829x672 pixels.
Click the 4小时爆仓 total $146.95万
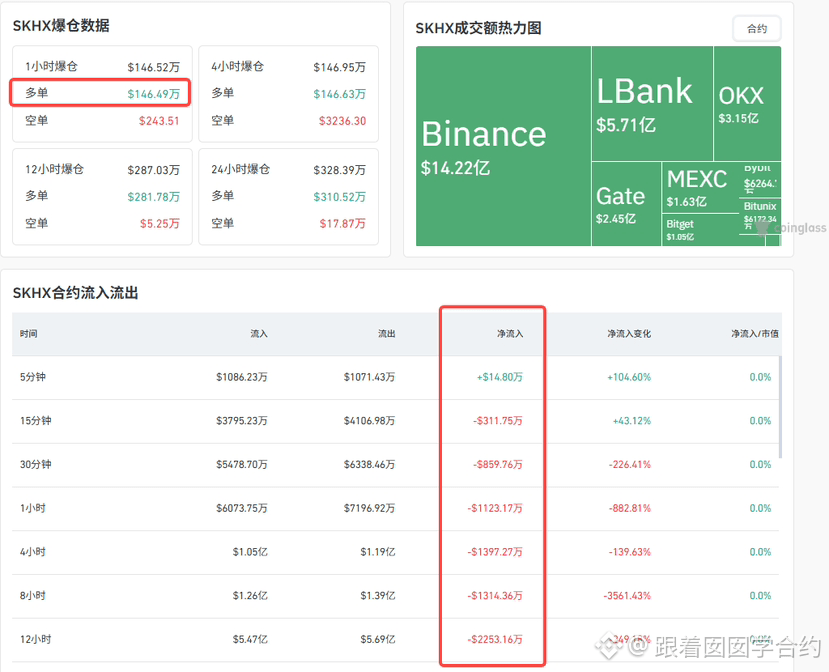(x=339, y=67)
